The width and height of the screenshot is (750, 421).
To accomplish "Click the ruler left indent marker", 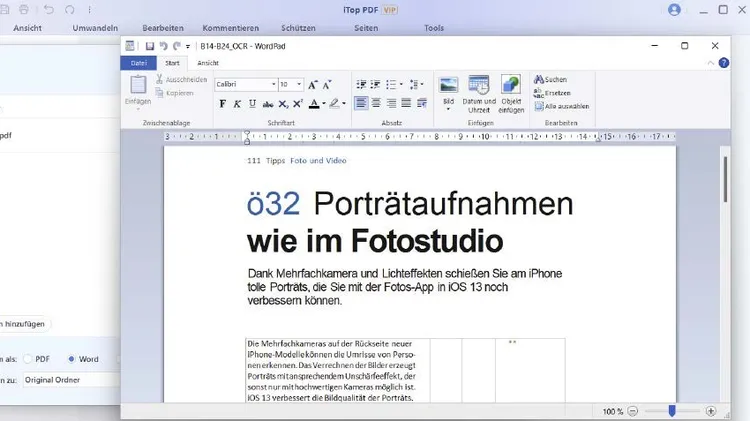I will point(247,142).
